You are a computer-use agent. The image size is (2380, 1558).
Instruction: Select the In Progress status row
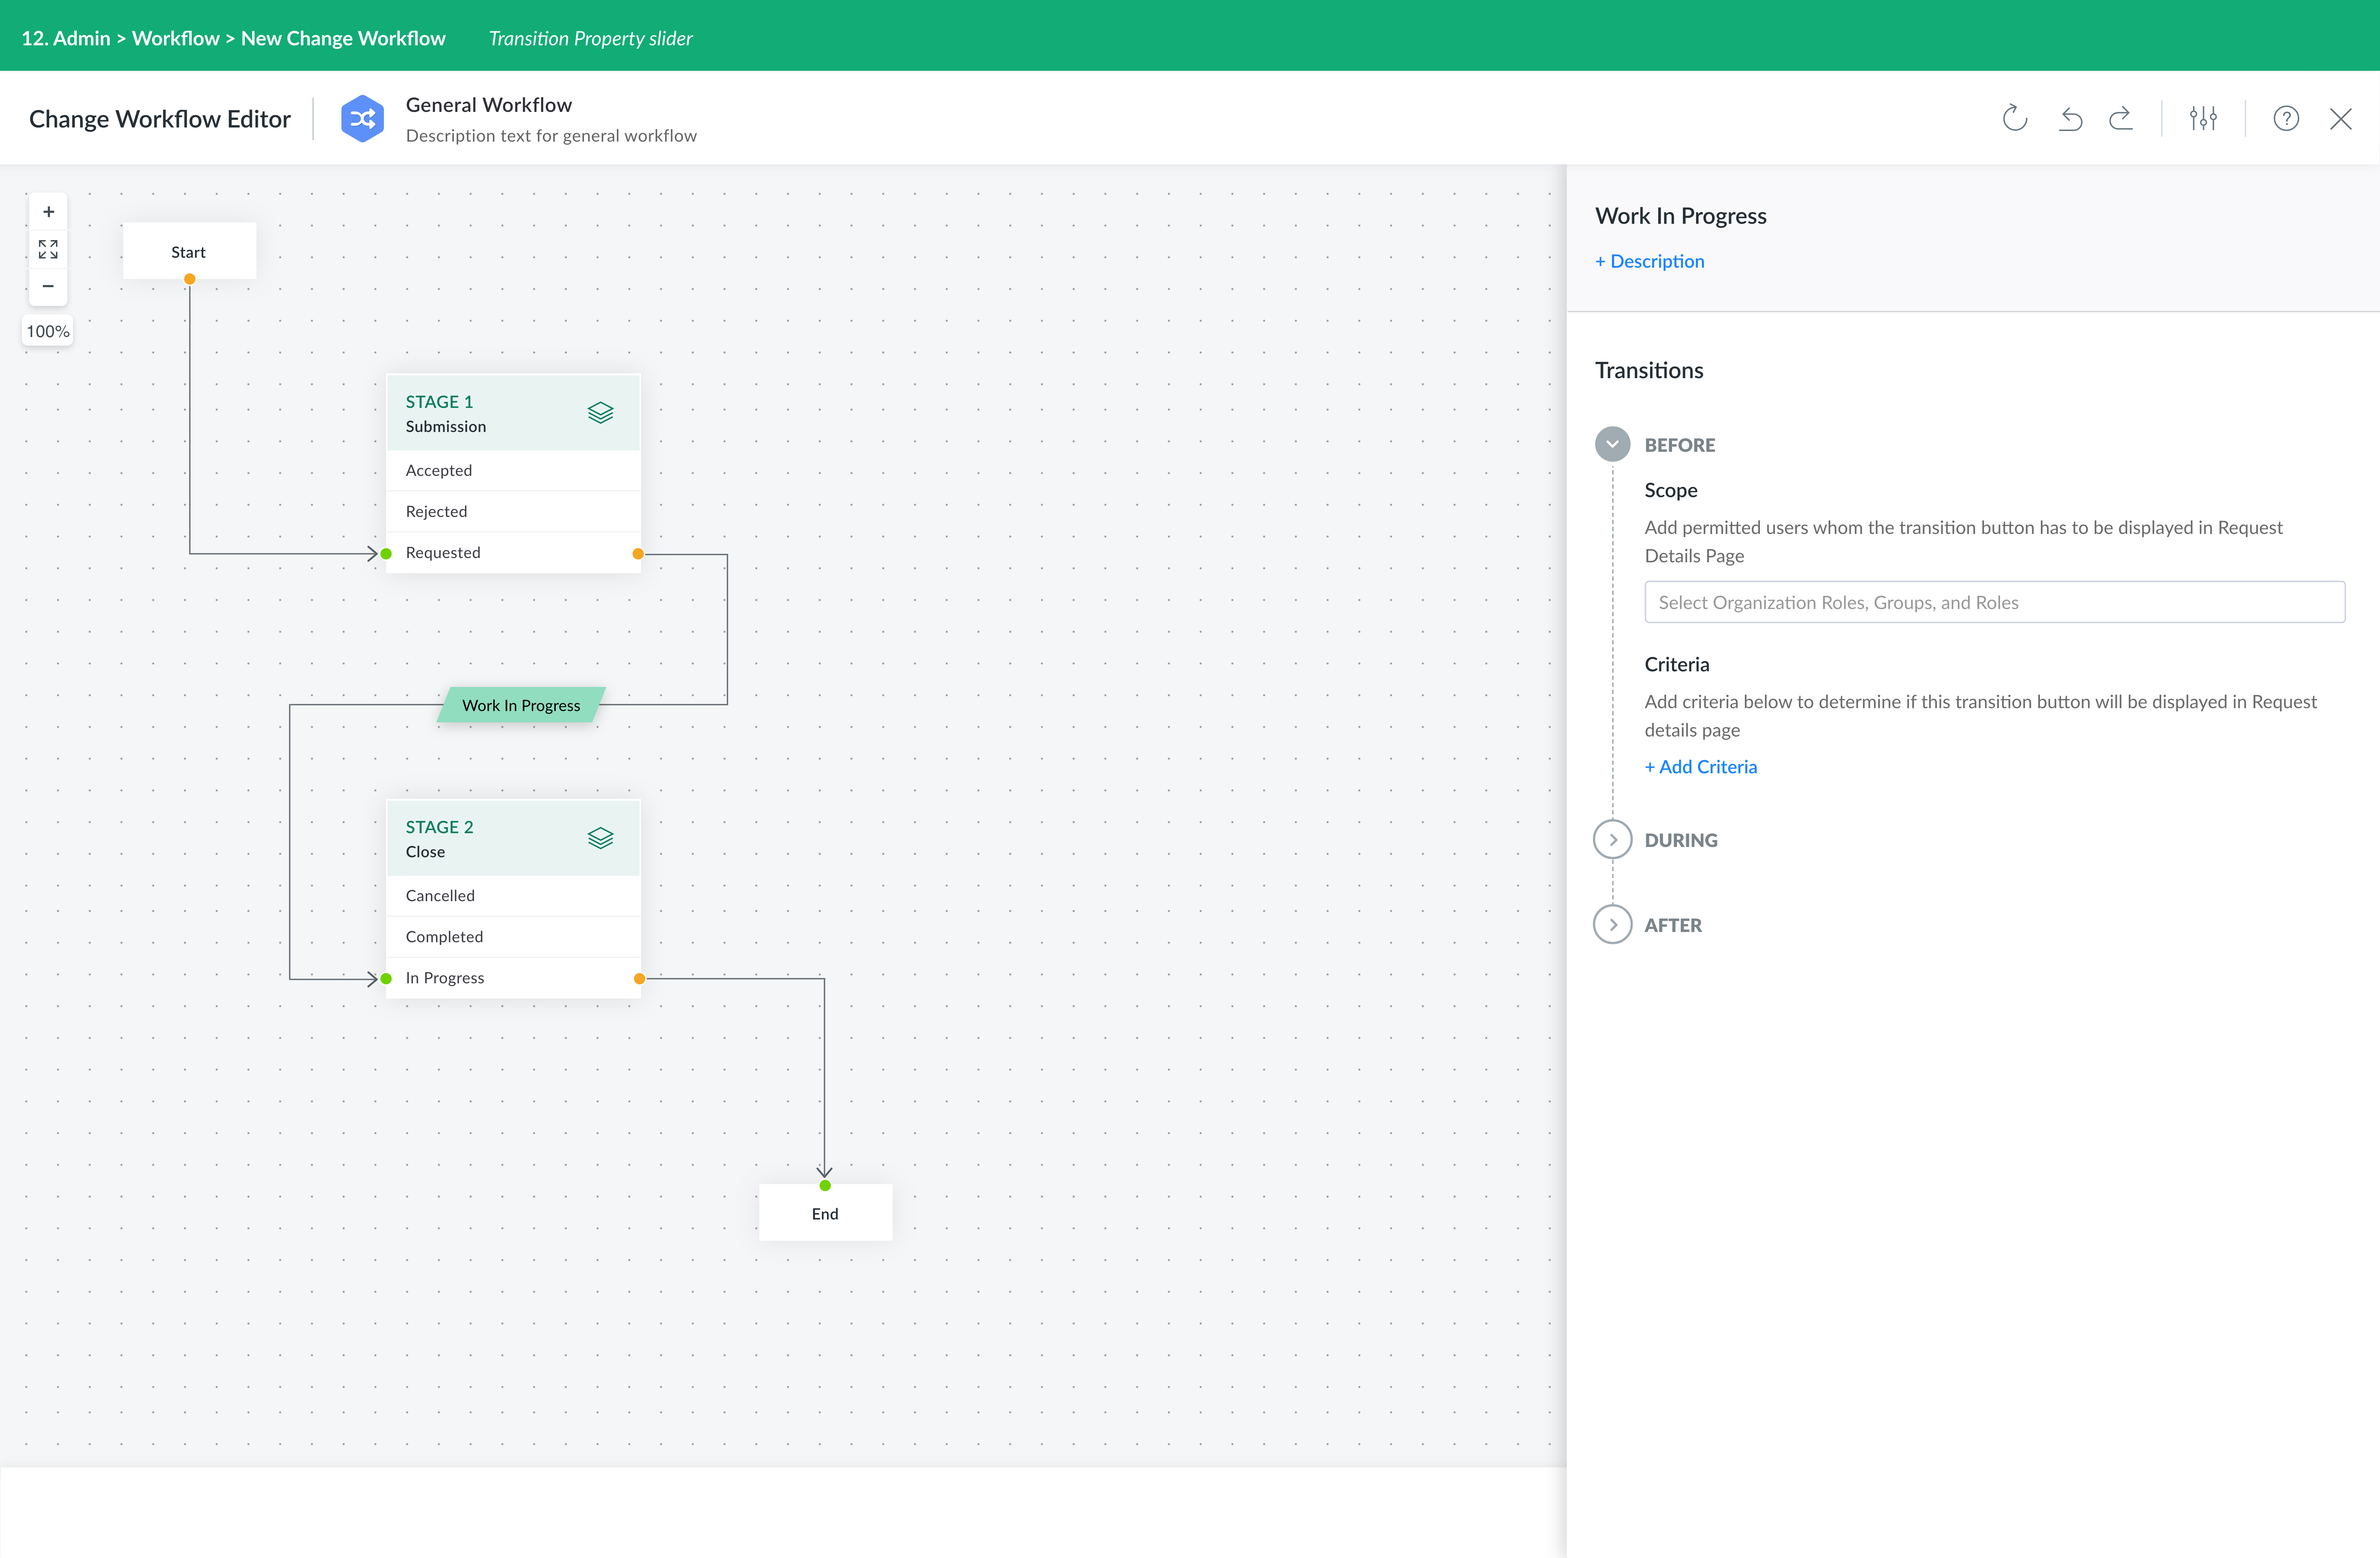click(513, 978)
